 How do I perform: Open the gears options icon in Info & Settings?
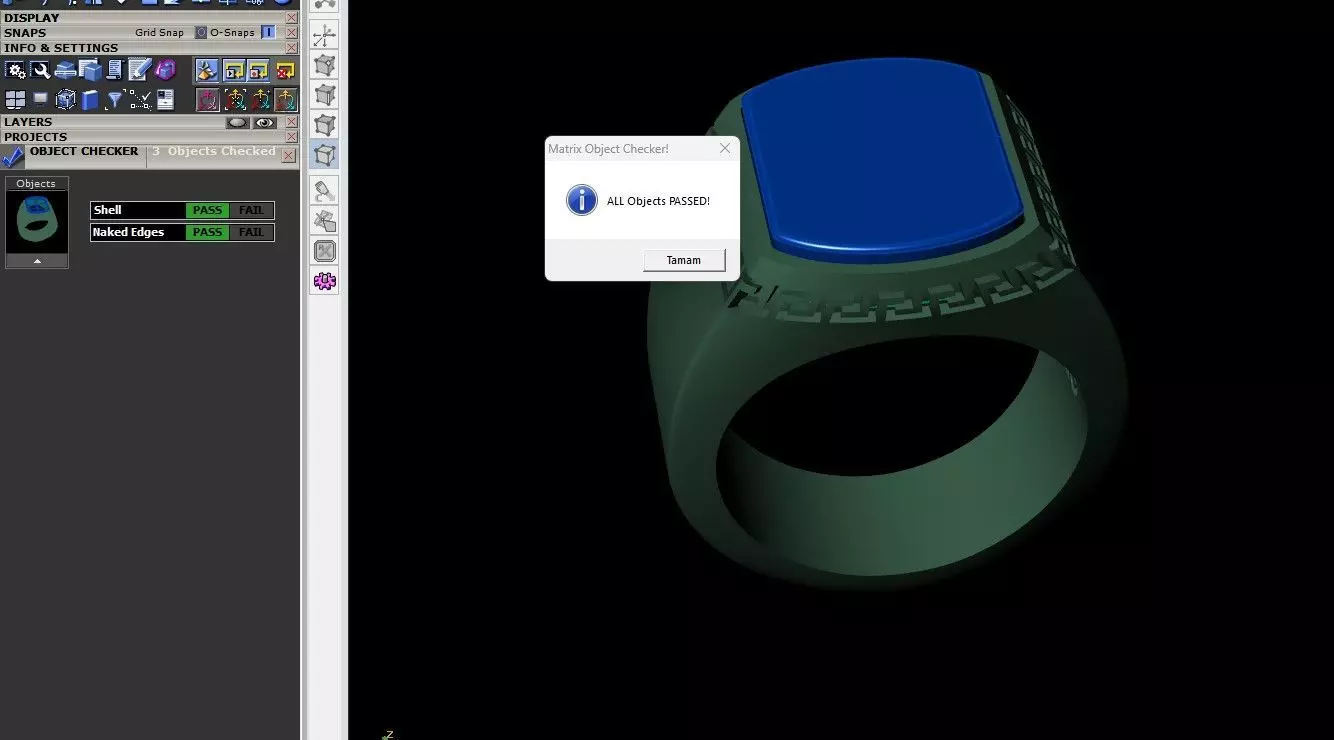15,70
